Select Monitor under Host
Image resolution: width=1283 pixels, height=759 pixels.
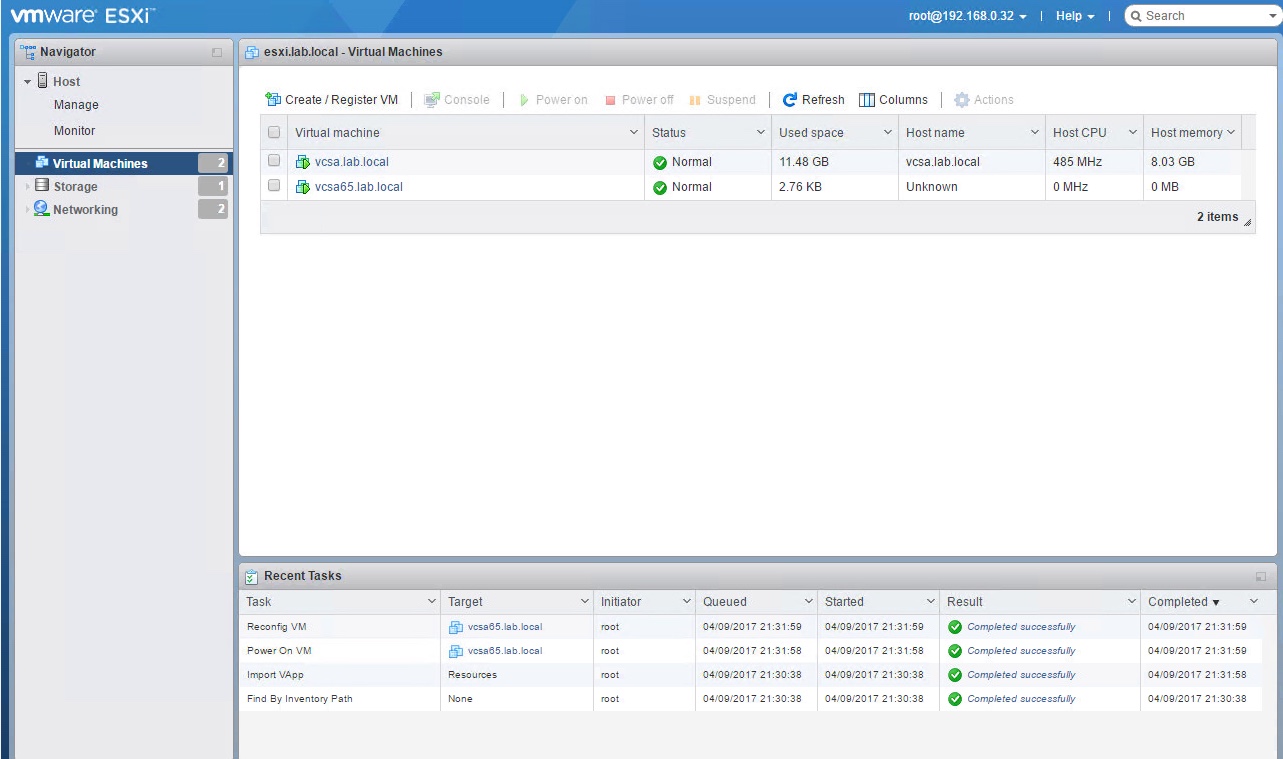click(x=75, y=131)
